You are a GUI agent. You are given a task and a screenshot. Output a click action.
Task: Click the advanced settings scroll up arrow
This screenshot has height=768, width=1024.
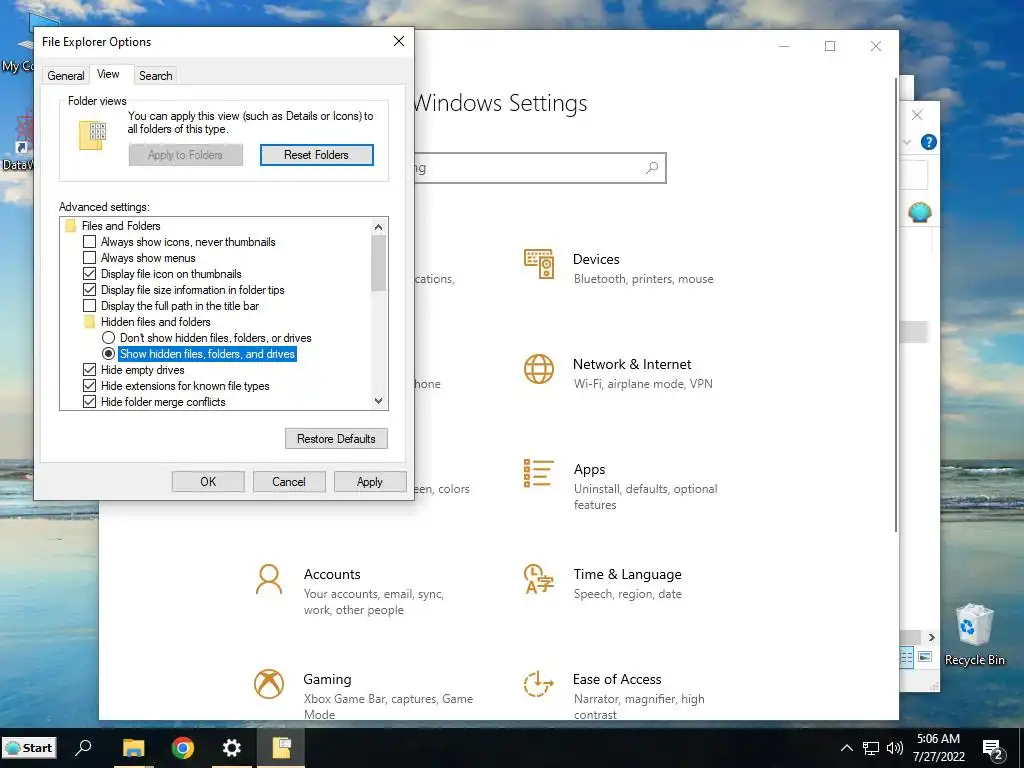378,227
